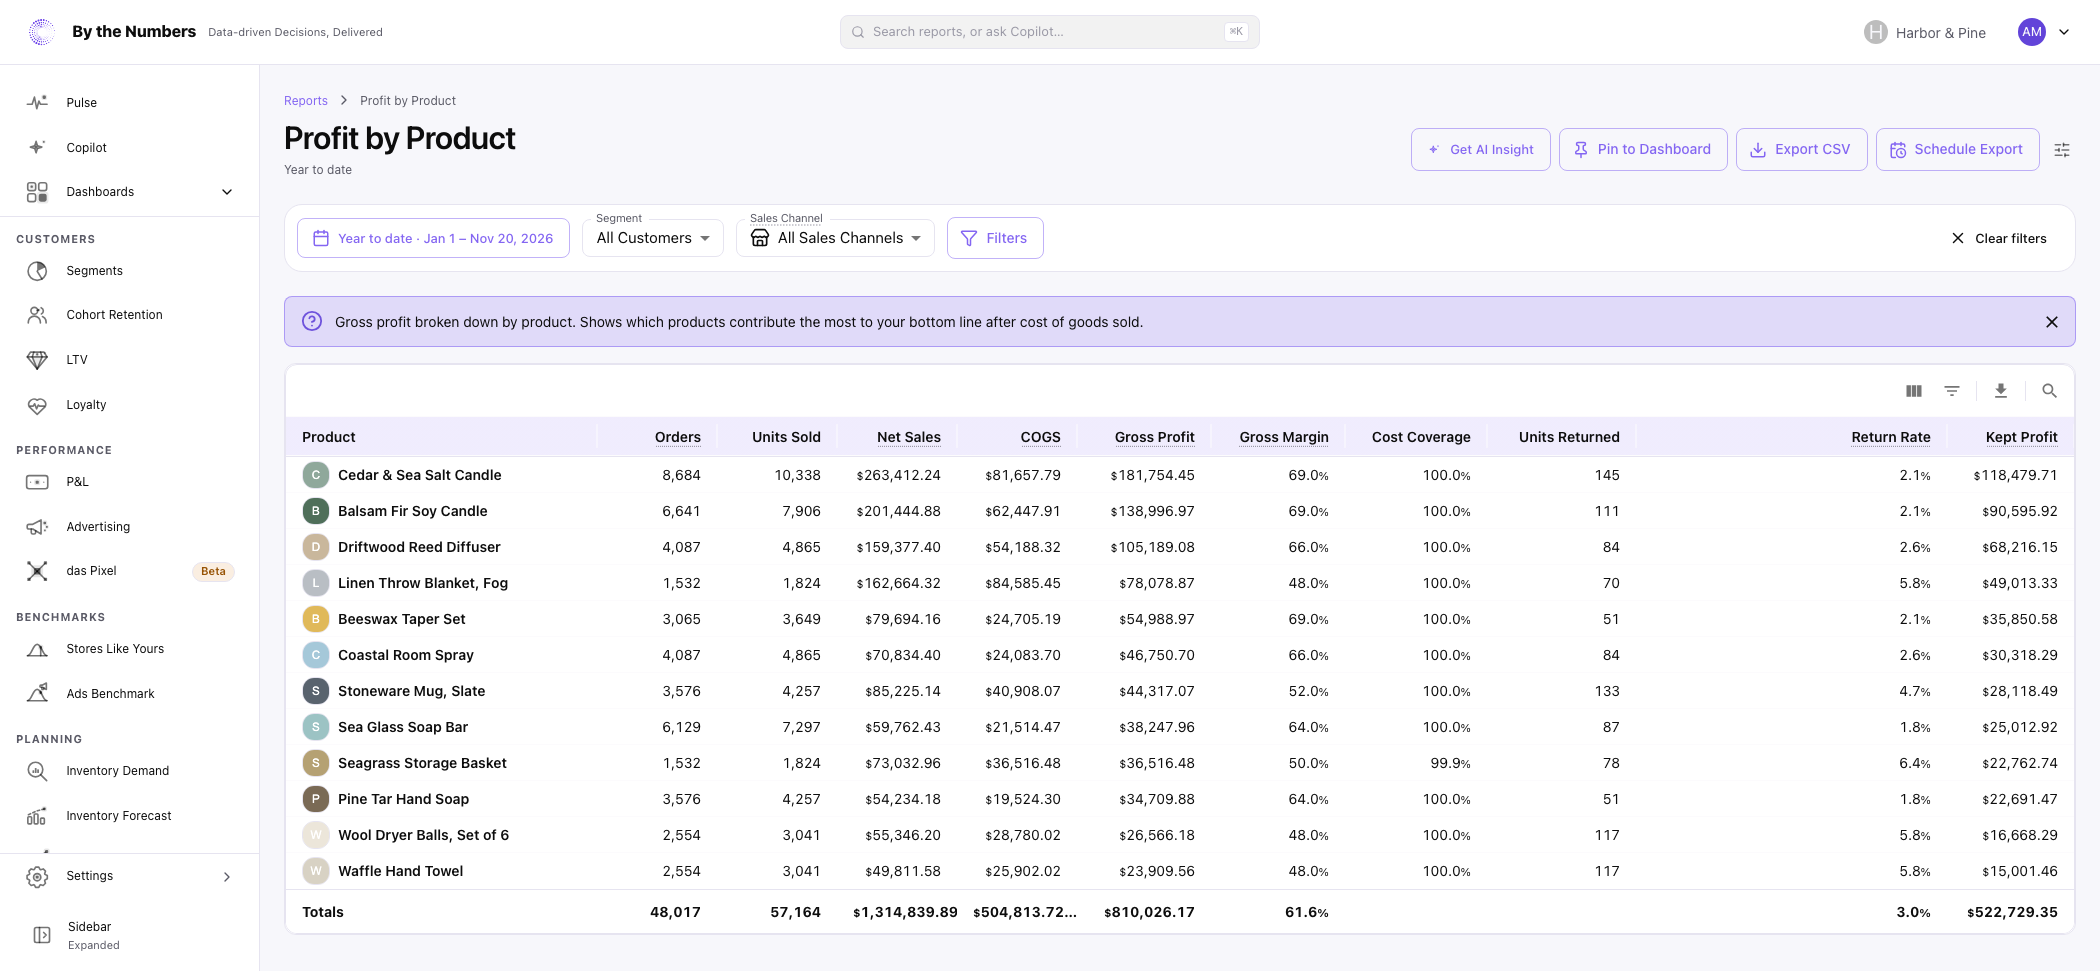Open the Year to date date range picker

tap(433, 238)
